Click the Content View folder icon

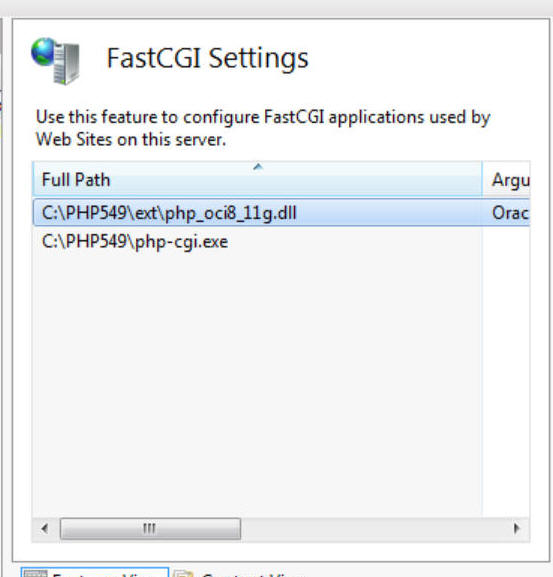(184, 573)
